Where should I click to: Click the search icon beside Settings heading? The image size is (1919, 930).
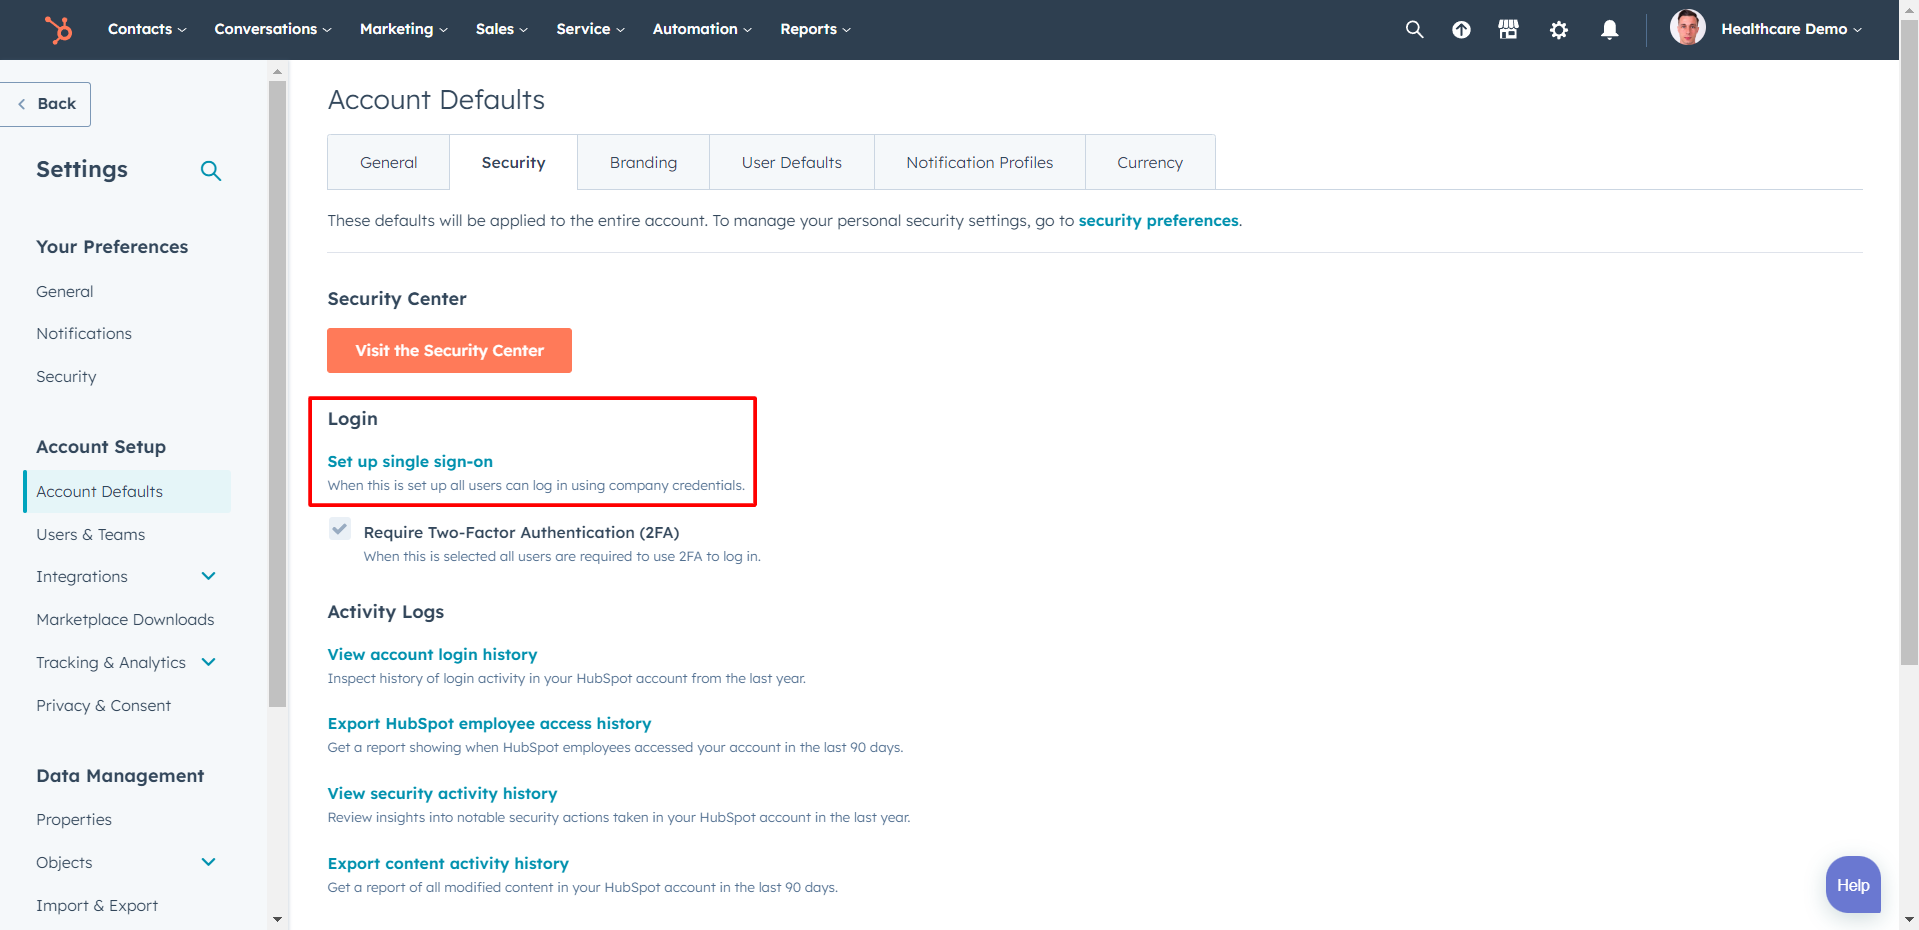click(211, 171)
